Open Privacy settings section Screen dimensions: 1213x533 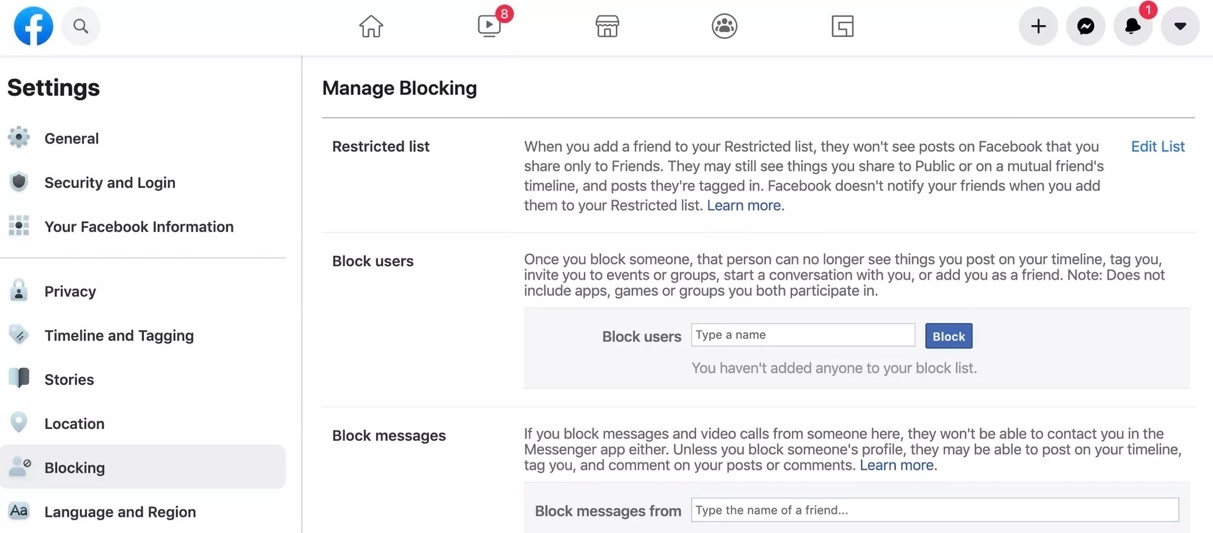click(x=70, y=292)
